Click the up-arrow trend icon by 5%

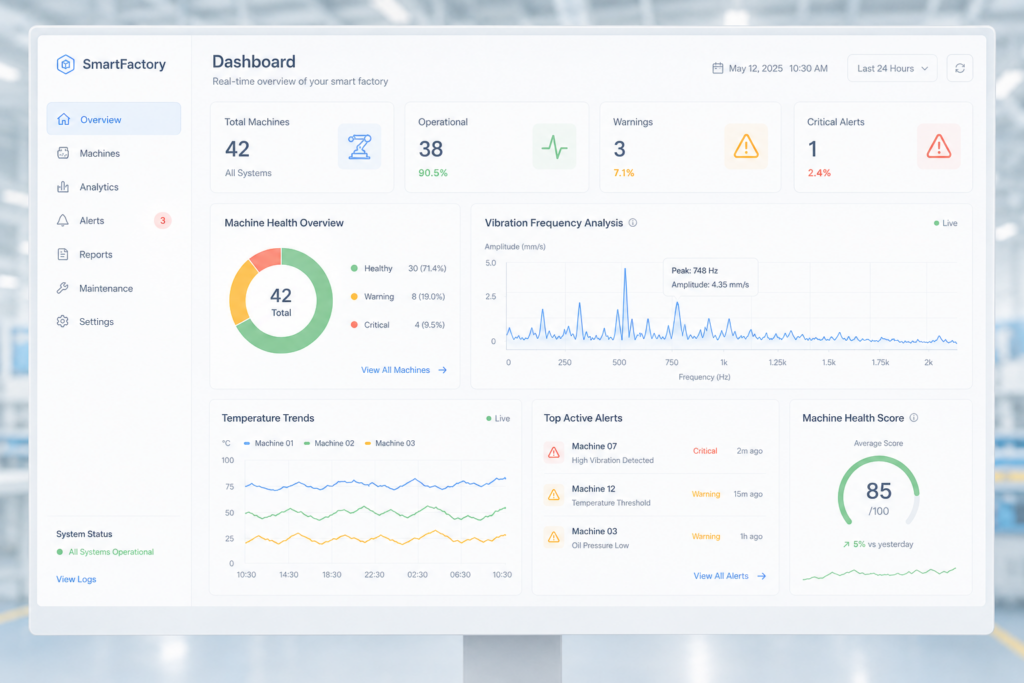[x=846, y=544]
